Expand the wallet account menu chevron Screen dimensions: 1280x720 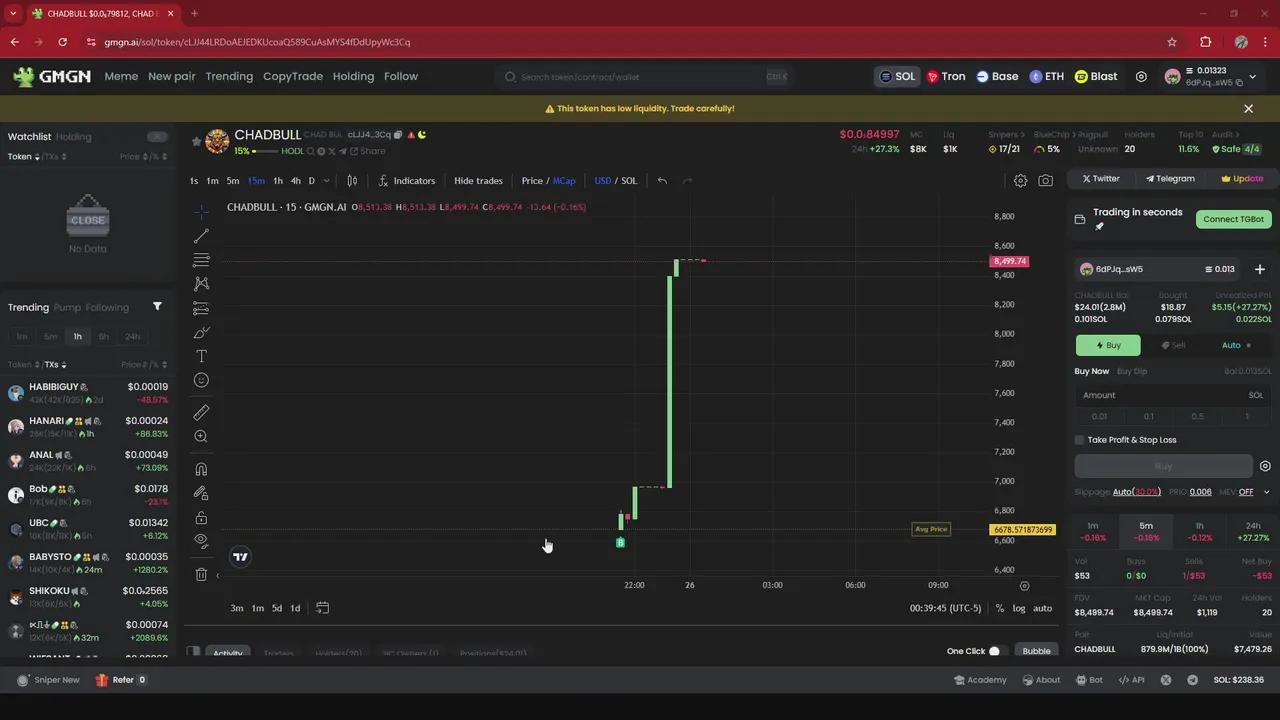1253,77
